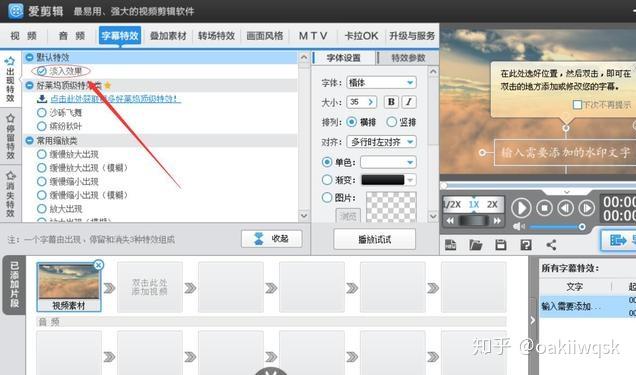Toggle the italic I icon
The height and width of the screenshot is (375, 636).
coord(409,102)
